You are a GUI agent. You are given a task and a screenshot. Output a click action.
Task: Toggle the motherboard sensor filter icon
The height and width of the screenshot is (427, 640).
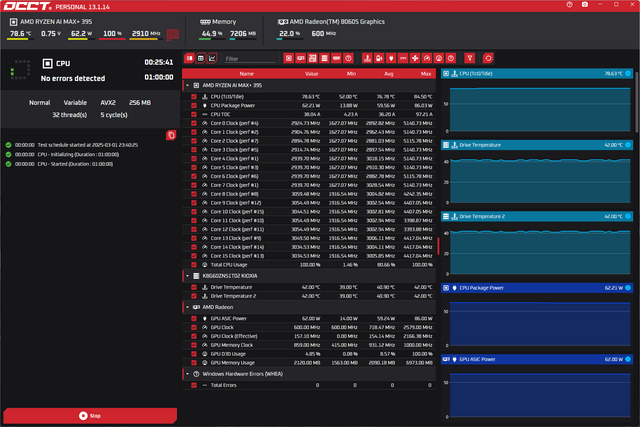[x=312, y=58]
